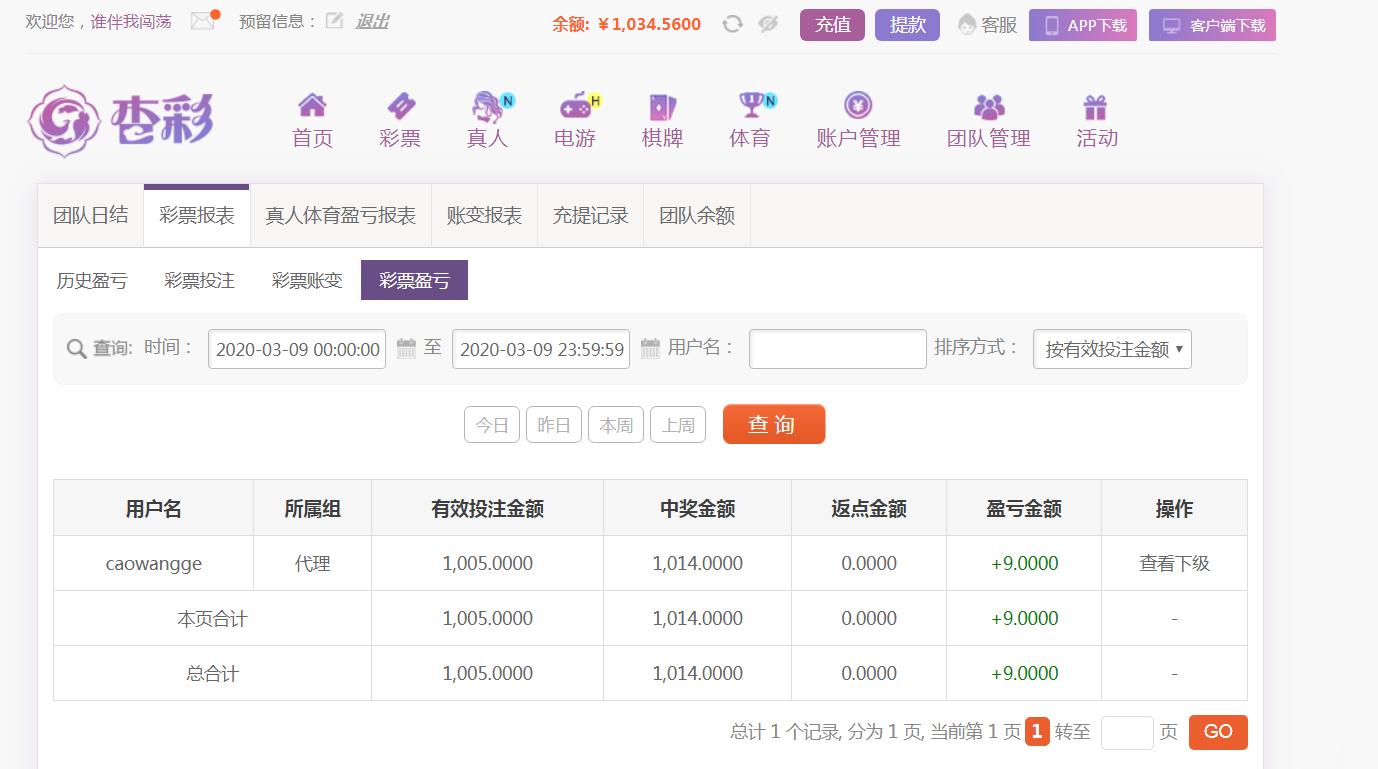The image size is (1378, 769).
Task: Click 盈亏金额 column header
Action: click(x=1024, y=508)
